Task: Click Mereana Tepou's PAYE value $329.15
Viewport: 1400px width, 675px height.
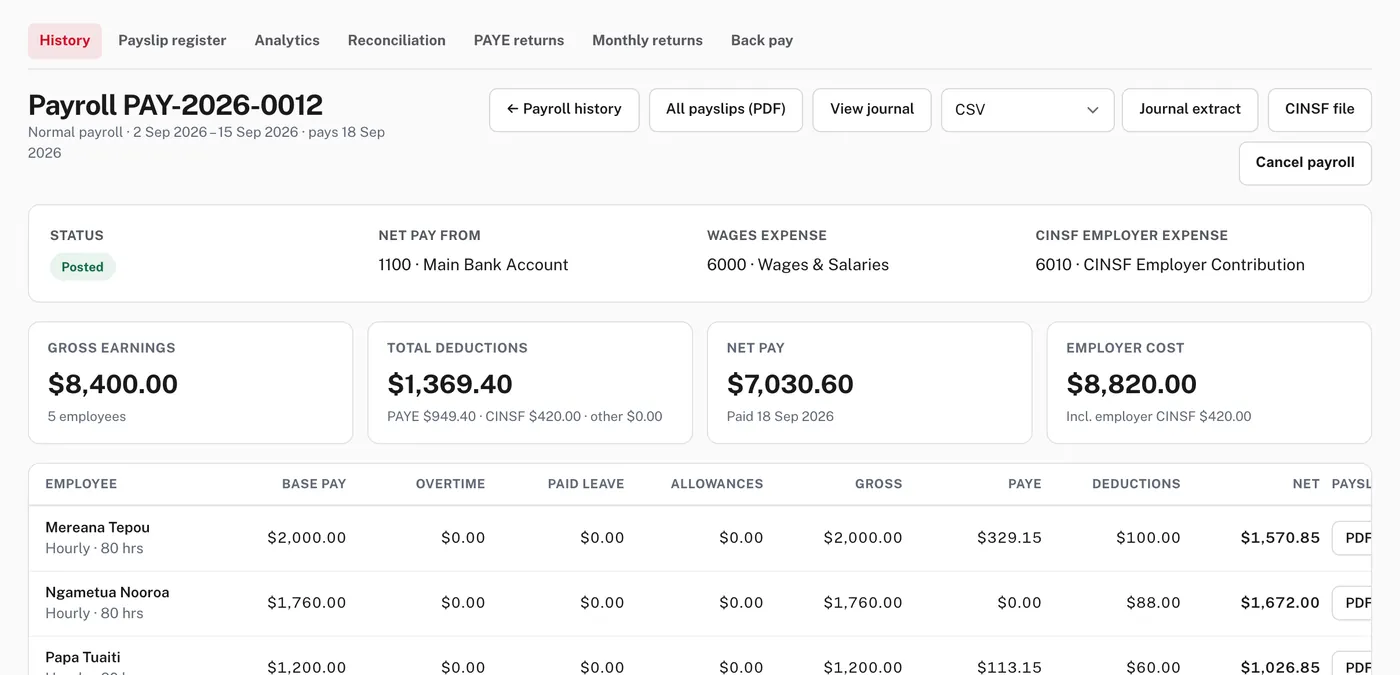Action: (x=1009, y=538)
